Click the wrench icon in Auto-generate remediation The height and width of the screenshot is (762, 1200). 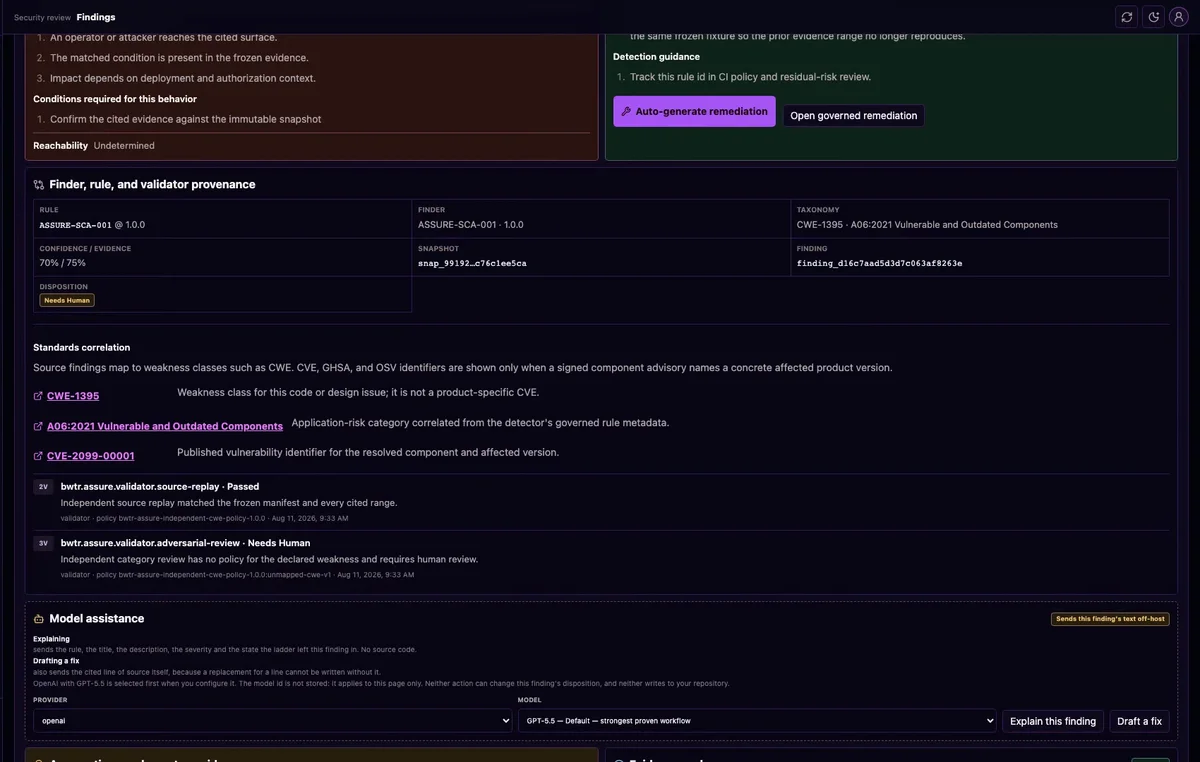pyautogui.click(x=626, y=112)
